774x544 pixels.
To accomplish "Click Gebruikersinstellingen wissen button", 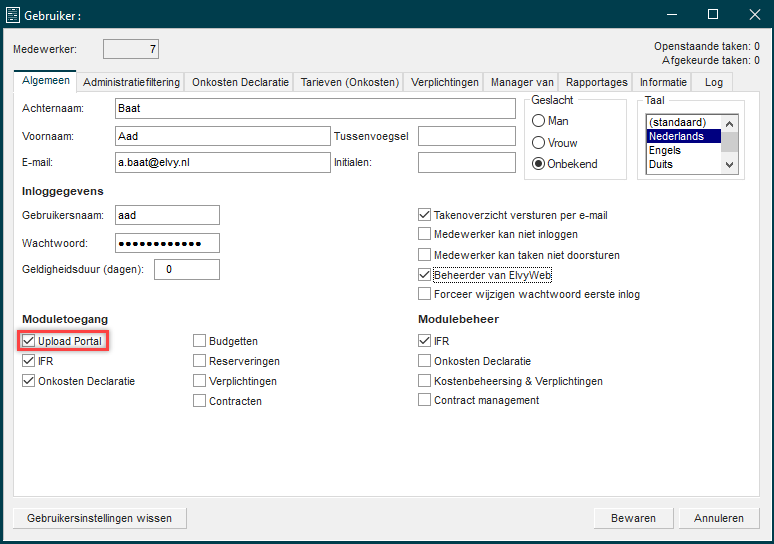I will pos(100,518).
